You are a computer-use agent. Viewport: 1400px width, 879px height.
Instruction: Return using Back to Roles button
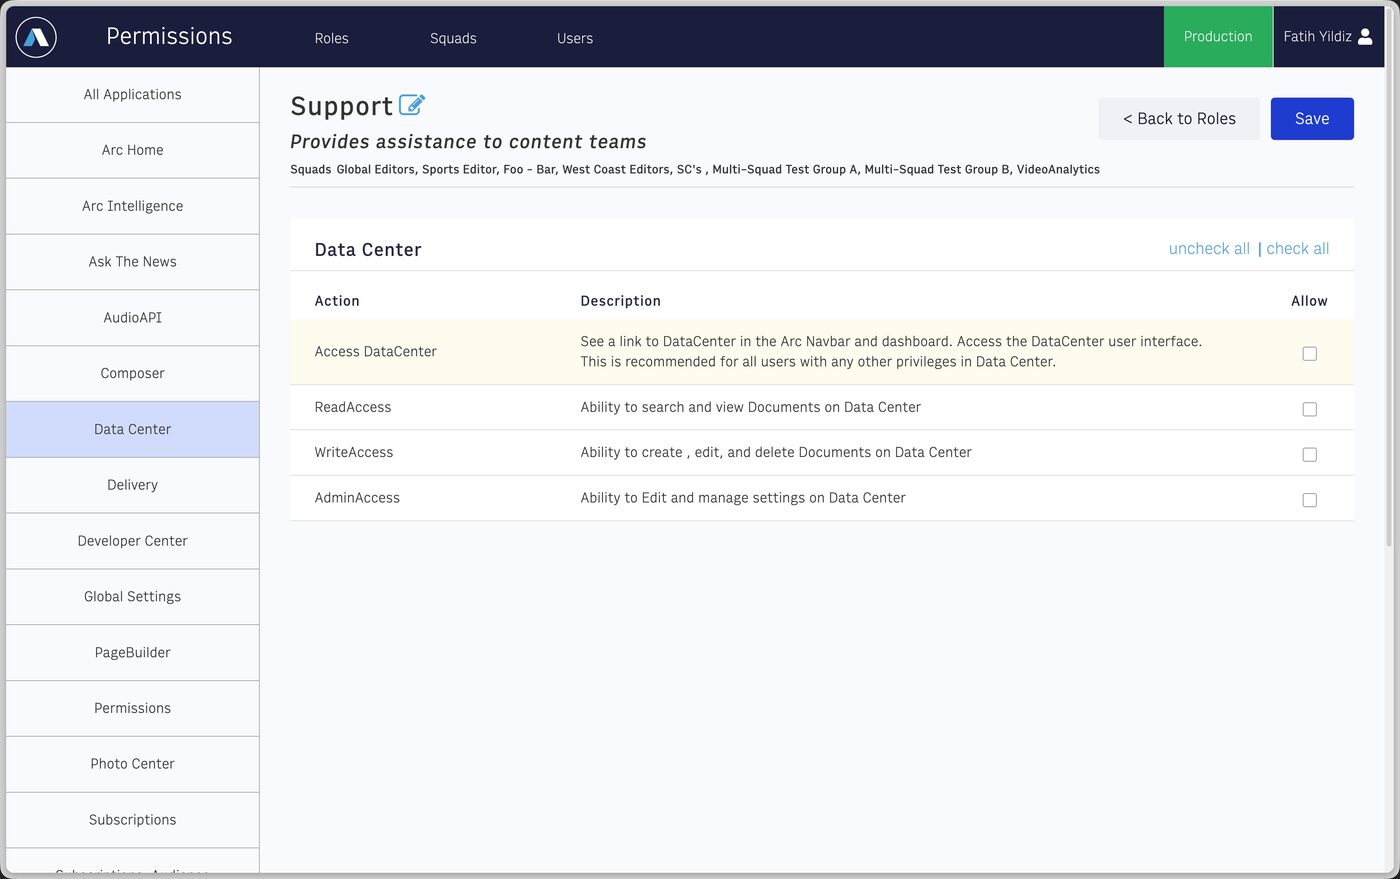coord(1179,119)
